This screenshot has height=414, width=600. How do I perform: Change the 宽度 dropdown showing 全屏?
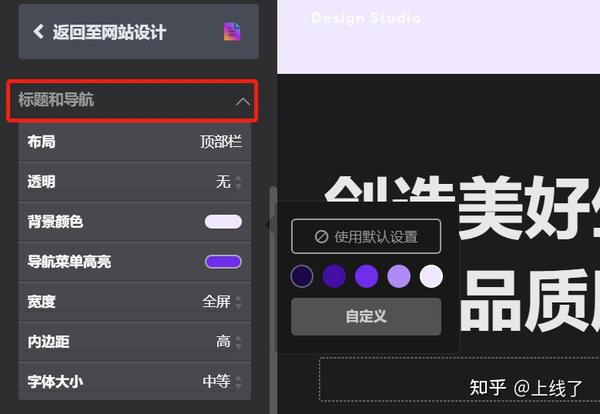(x=222, y=302)
